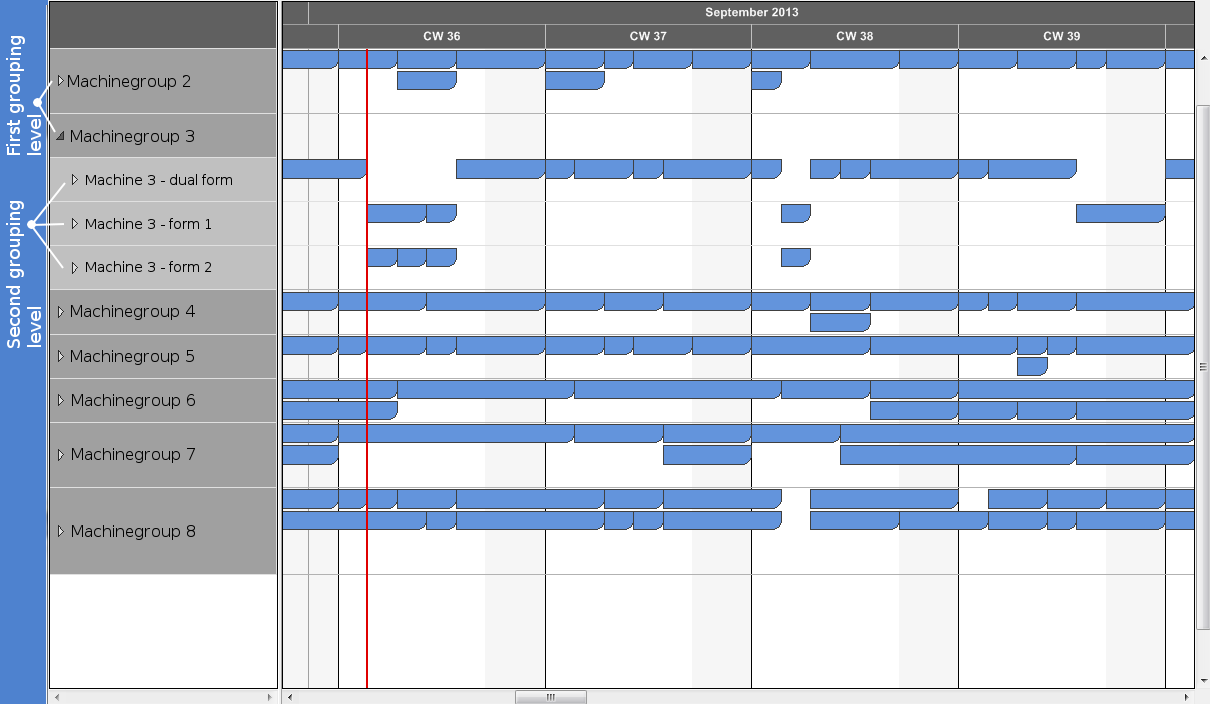Select the Machinegroup 4 label
This screenshot has width=1210, height=704.
click(x=132, y=312)
